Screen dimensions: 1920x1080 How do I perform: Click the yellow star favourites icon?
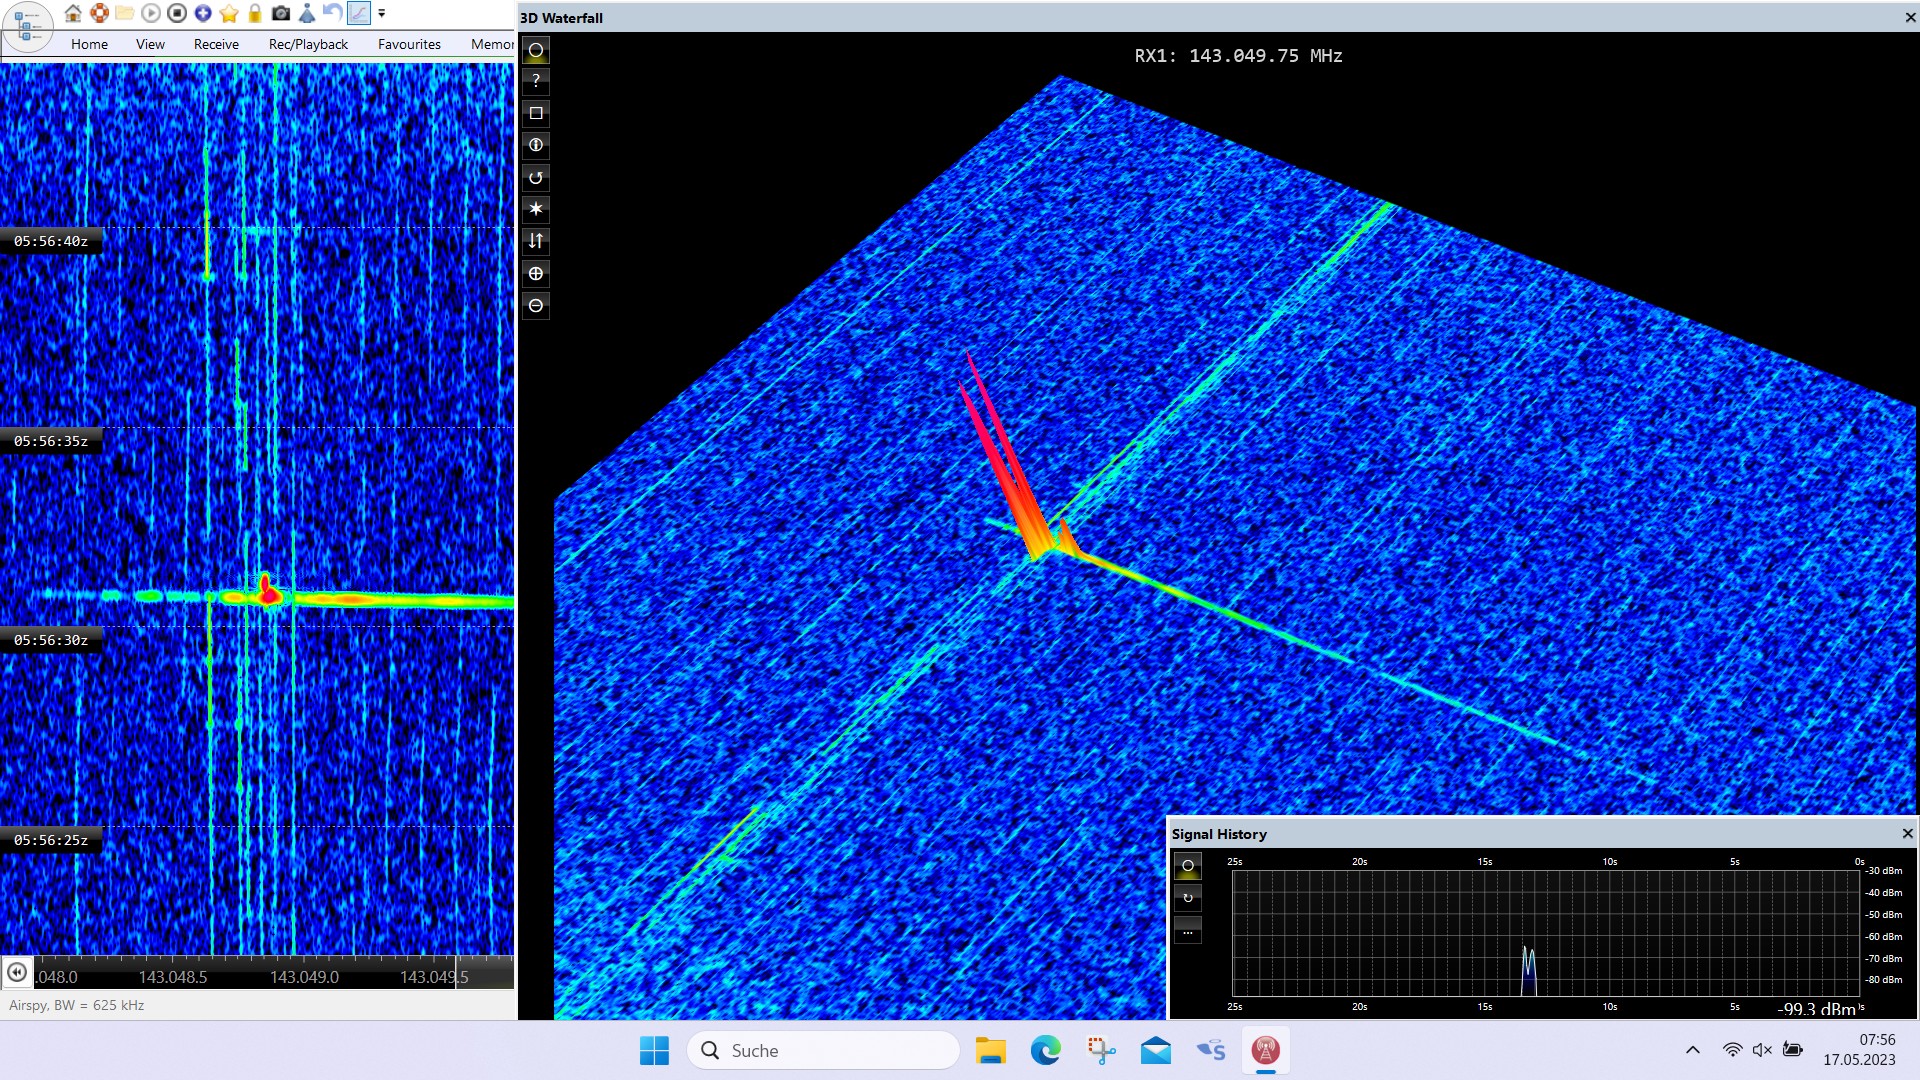tap(229, 13)
